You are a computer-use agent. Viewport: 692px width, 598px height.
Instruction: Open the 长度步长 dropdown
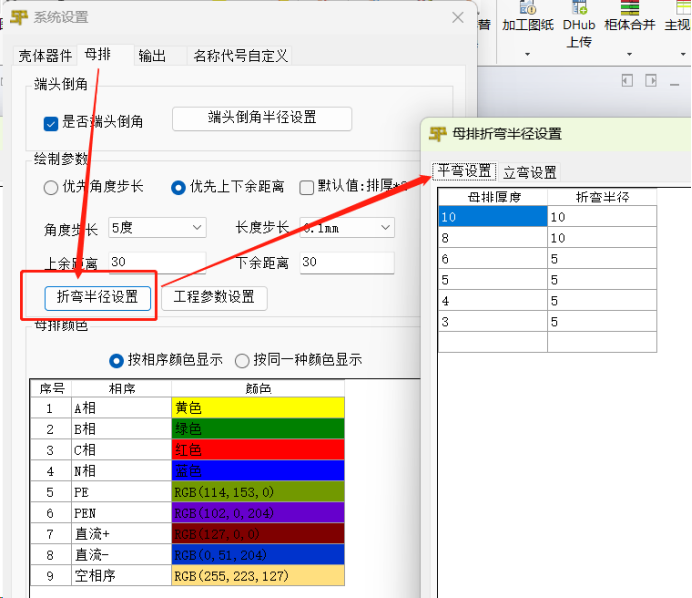347,228
